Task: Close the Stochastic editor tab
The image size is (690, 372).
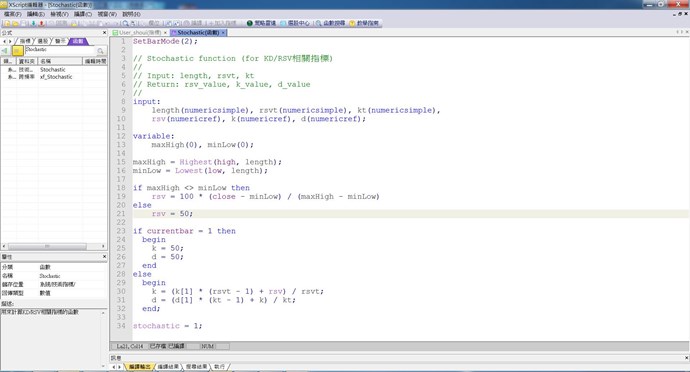Action: [223, 33]
